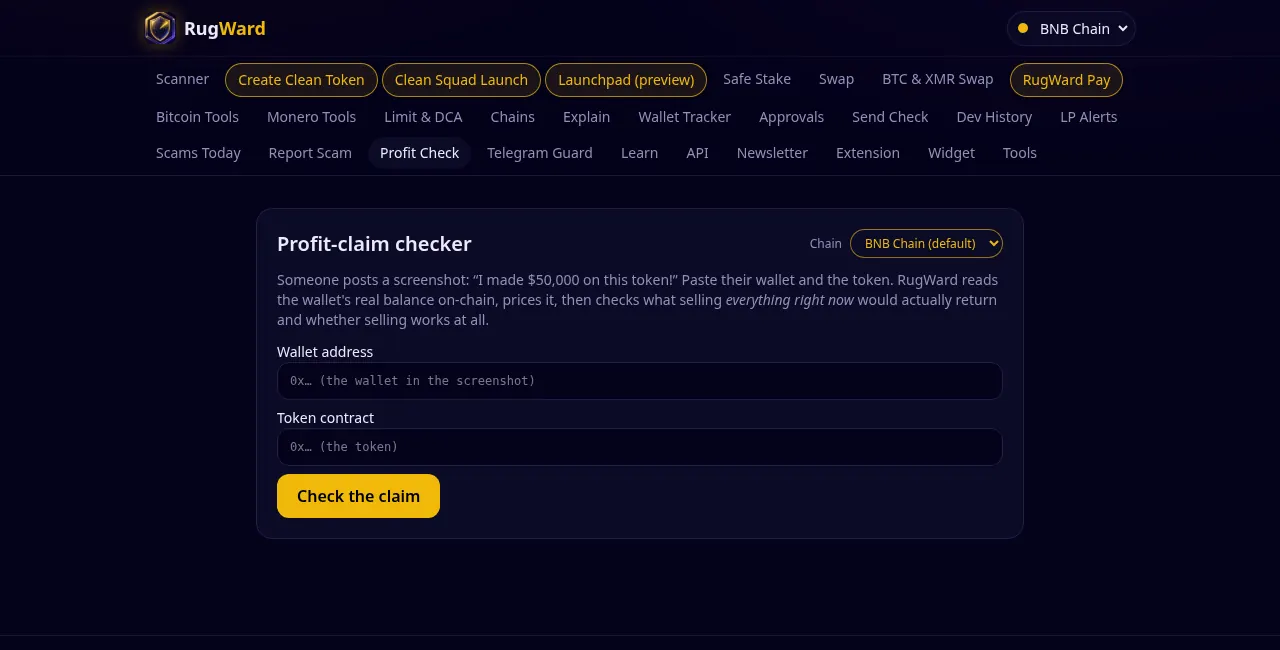Open the Safe Stake link
Viewport: 1280px width, 650px height.
[x=757, y=79]
